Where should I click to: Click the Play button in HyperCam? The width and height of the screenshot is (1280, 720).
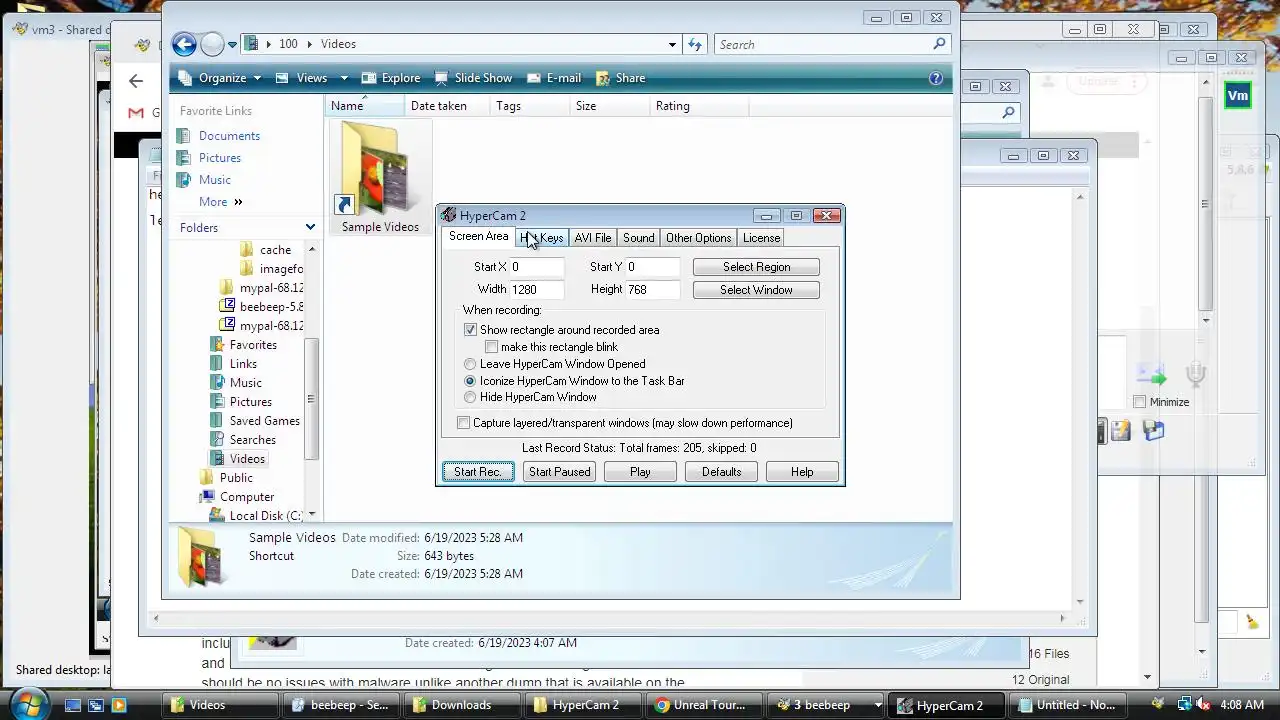click(x=640, y=472)
